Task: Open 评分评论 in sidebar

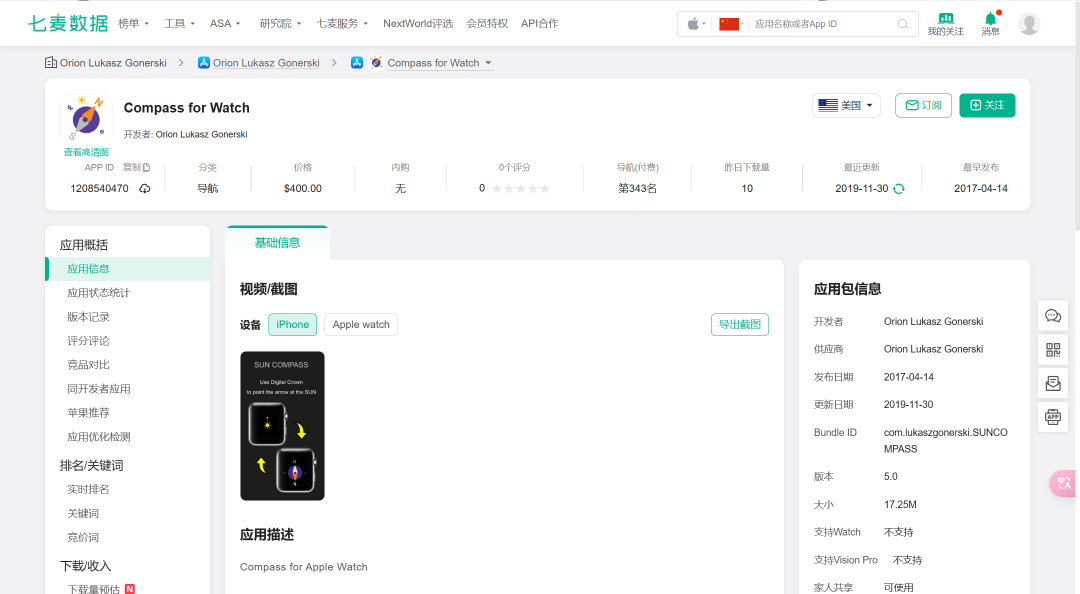Action: (x=88, y=341)
